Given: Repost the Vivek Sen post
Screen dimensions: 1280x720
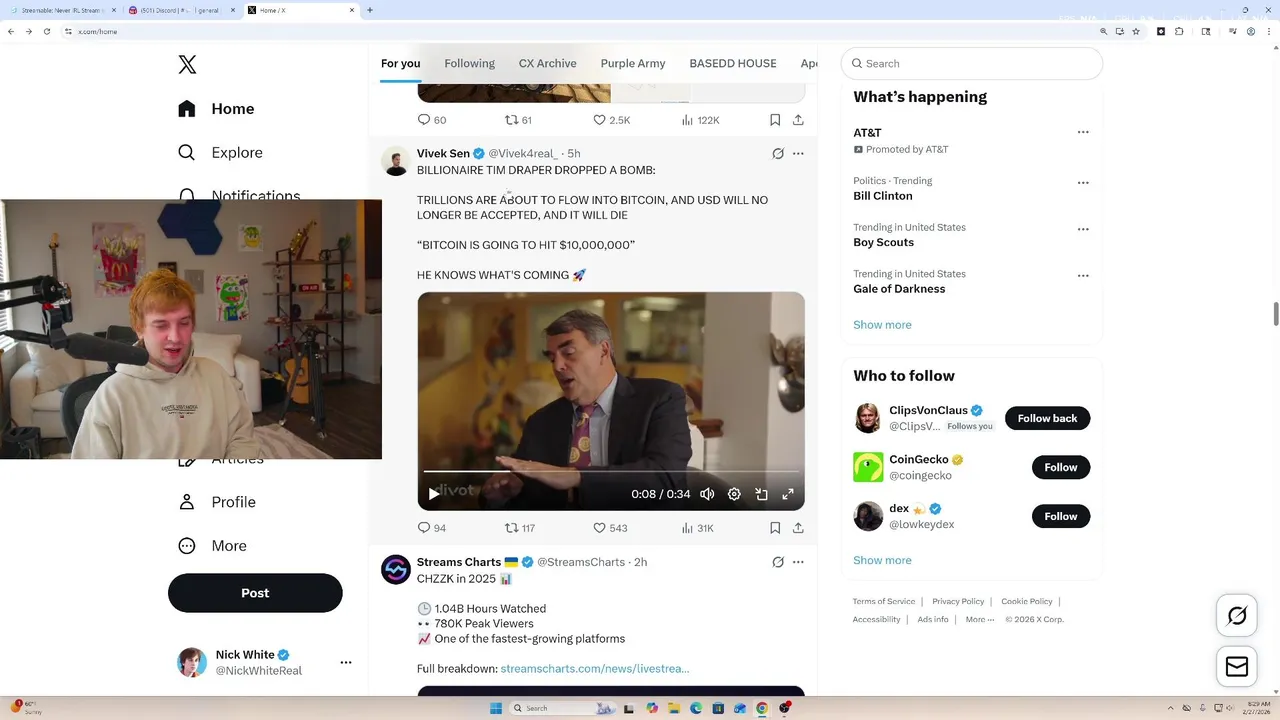Looking at the screenshot, I should coord(512,528).
